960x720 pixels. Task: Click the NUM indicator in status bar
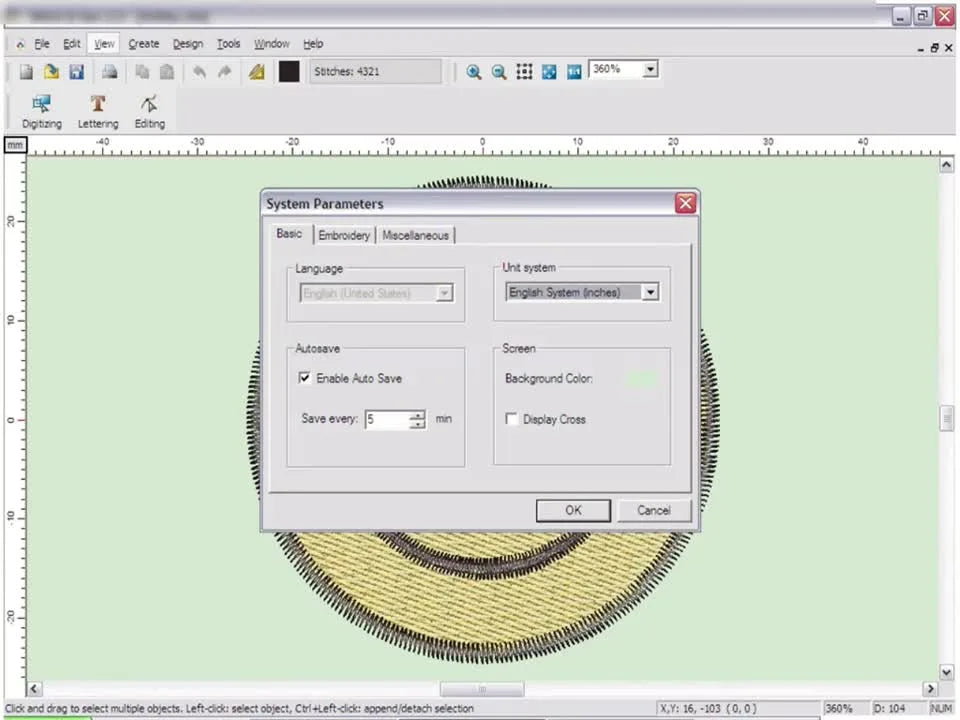coord(941,708)
